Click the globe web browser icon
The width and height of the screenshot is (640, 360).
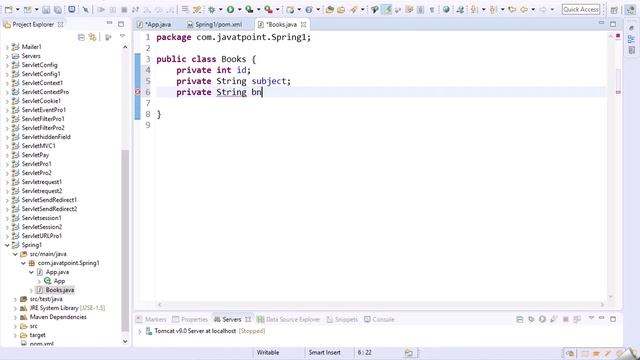pos(446,9)
